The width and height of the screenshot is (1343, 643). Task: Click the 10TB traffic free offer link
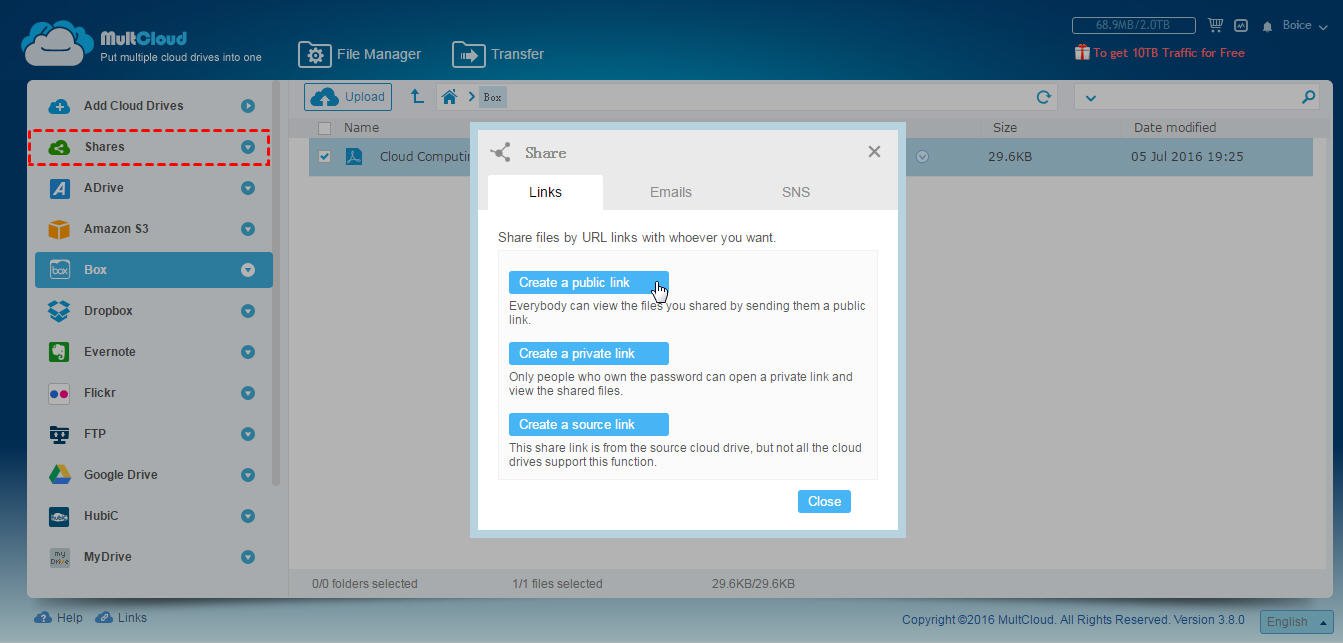click(1160, 52)
